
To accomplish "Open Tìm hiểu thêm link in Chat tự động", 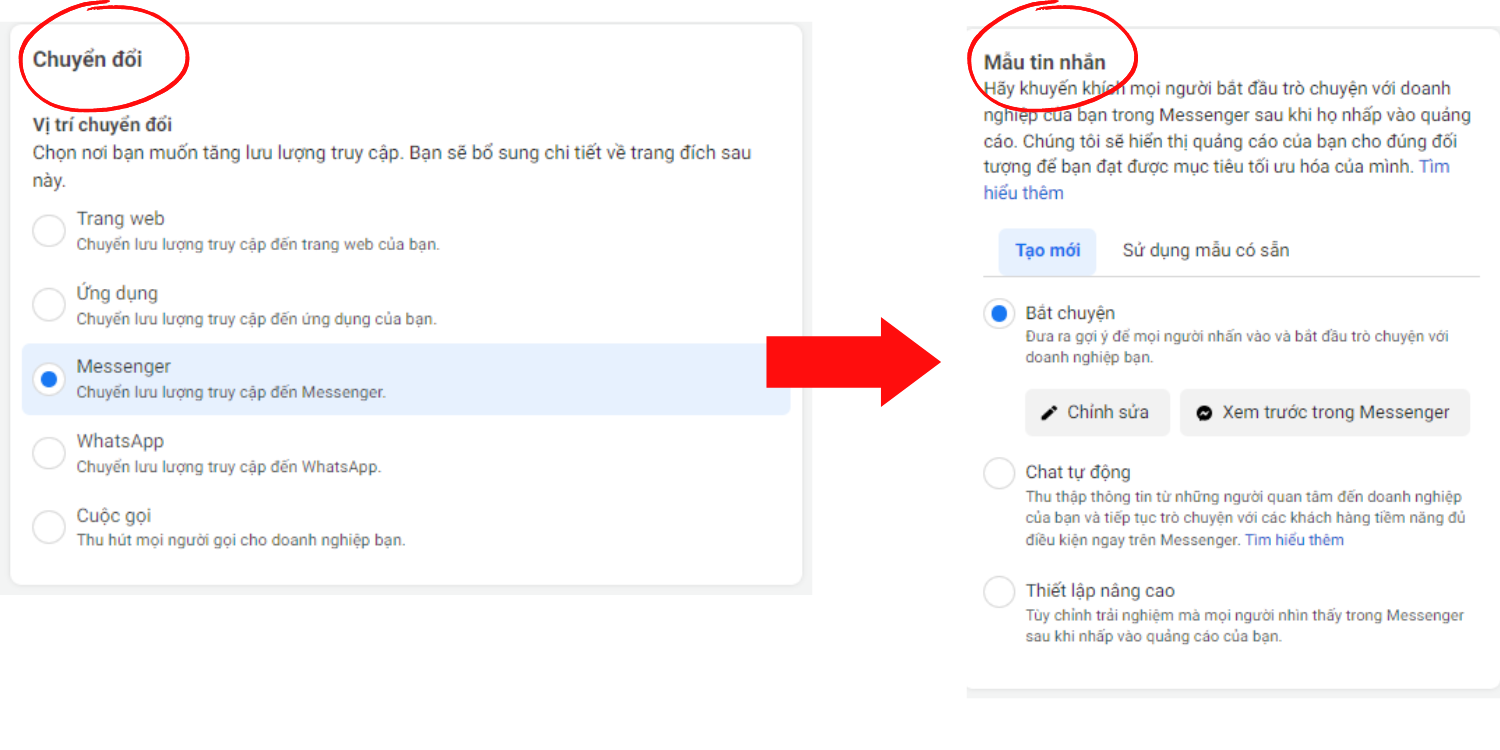I will tap(1294, 540).
